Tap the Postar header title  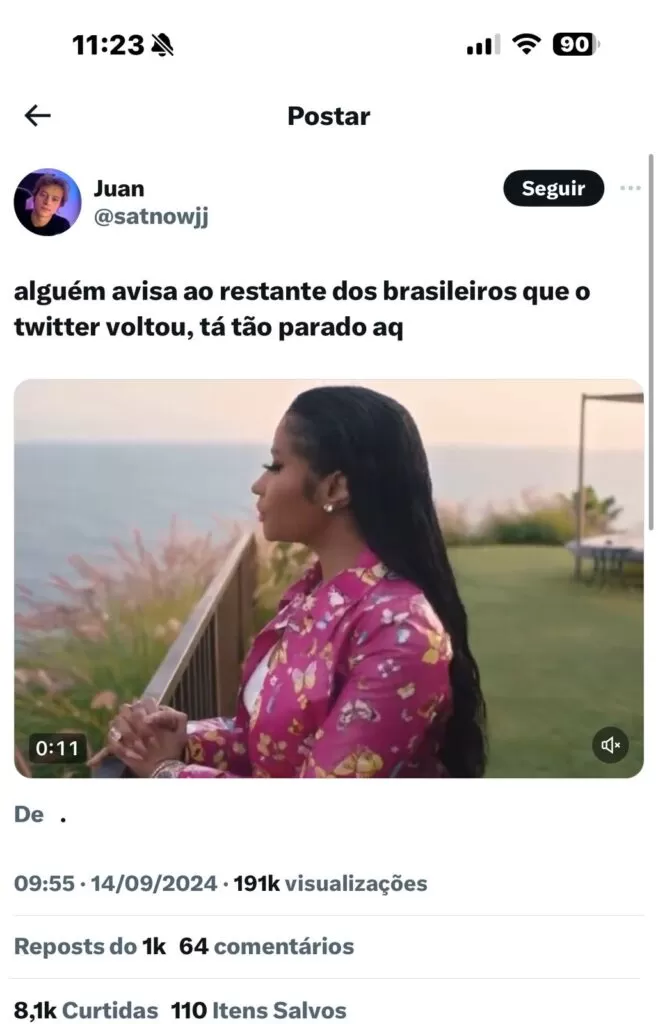329,116
